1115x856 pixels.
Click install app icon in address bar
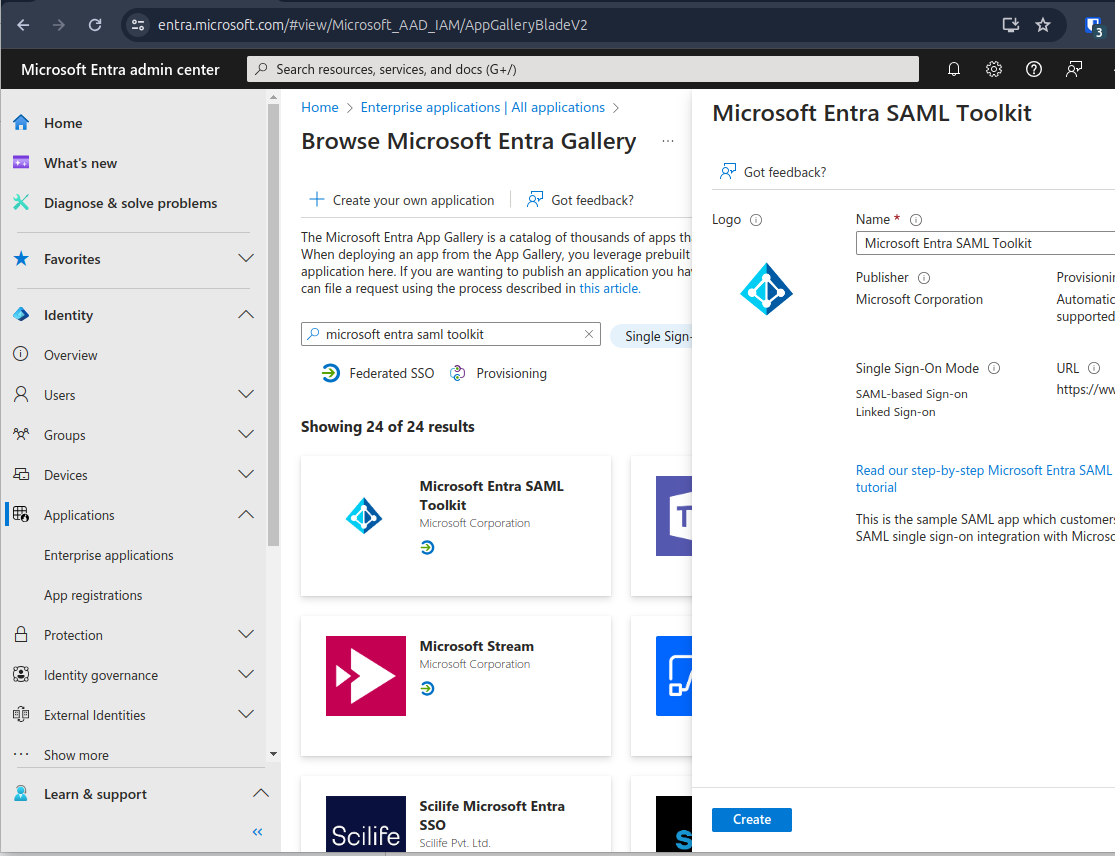click(1010, 25)
